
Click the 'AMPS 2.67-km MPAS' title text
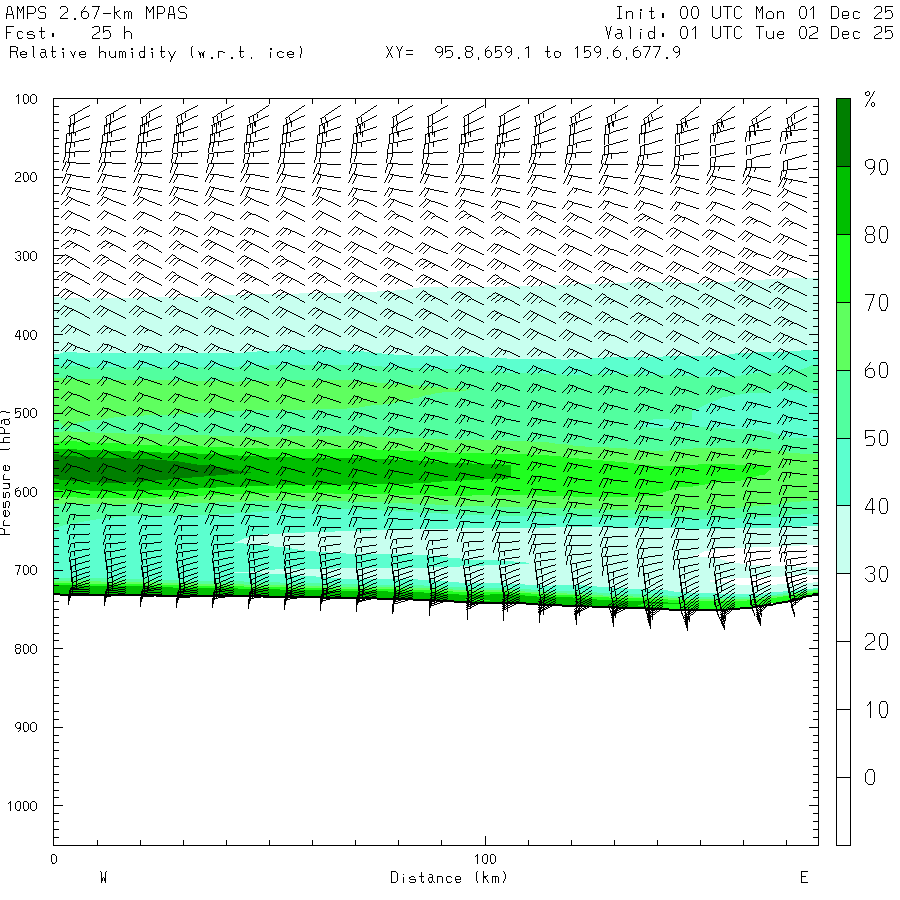(x=96, y=13)
